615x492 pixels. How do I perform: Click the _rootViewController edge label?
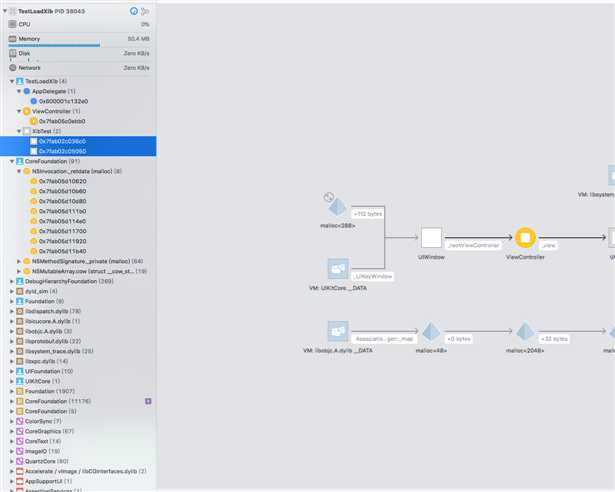tap(474, 245)
